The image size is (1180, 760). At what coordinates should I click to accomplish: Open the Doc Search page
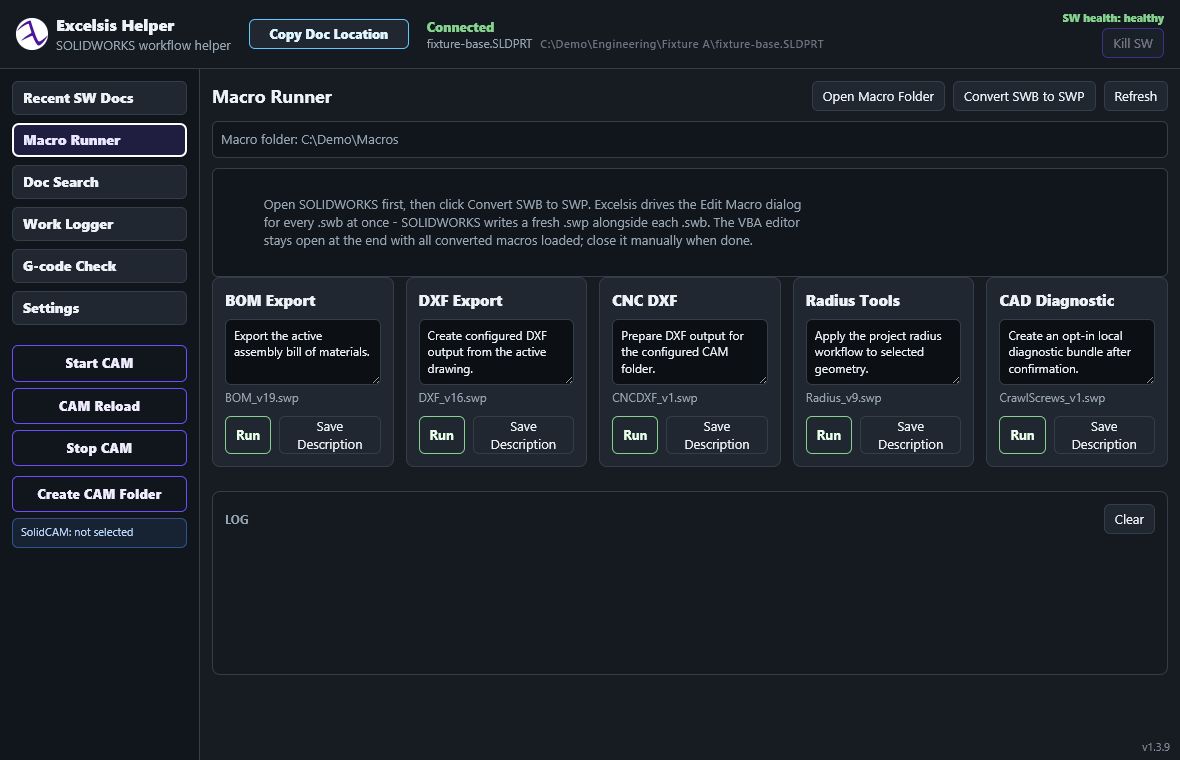point(99,182)
